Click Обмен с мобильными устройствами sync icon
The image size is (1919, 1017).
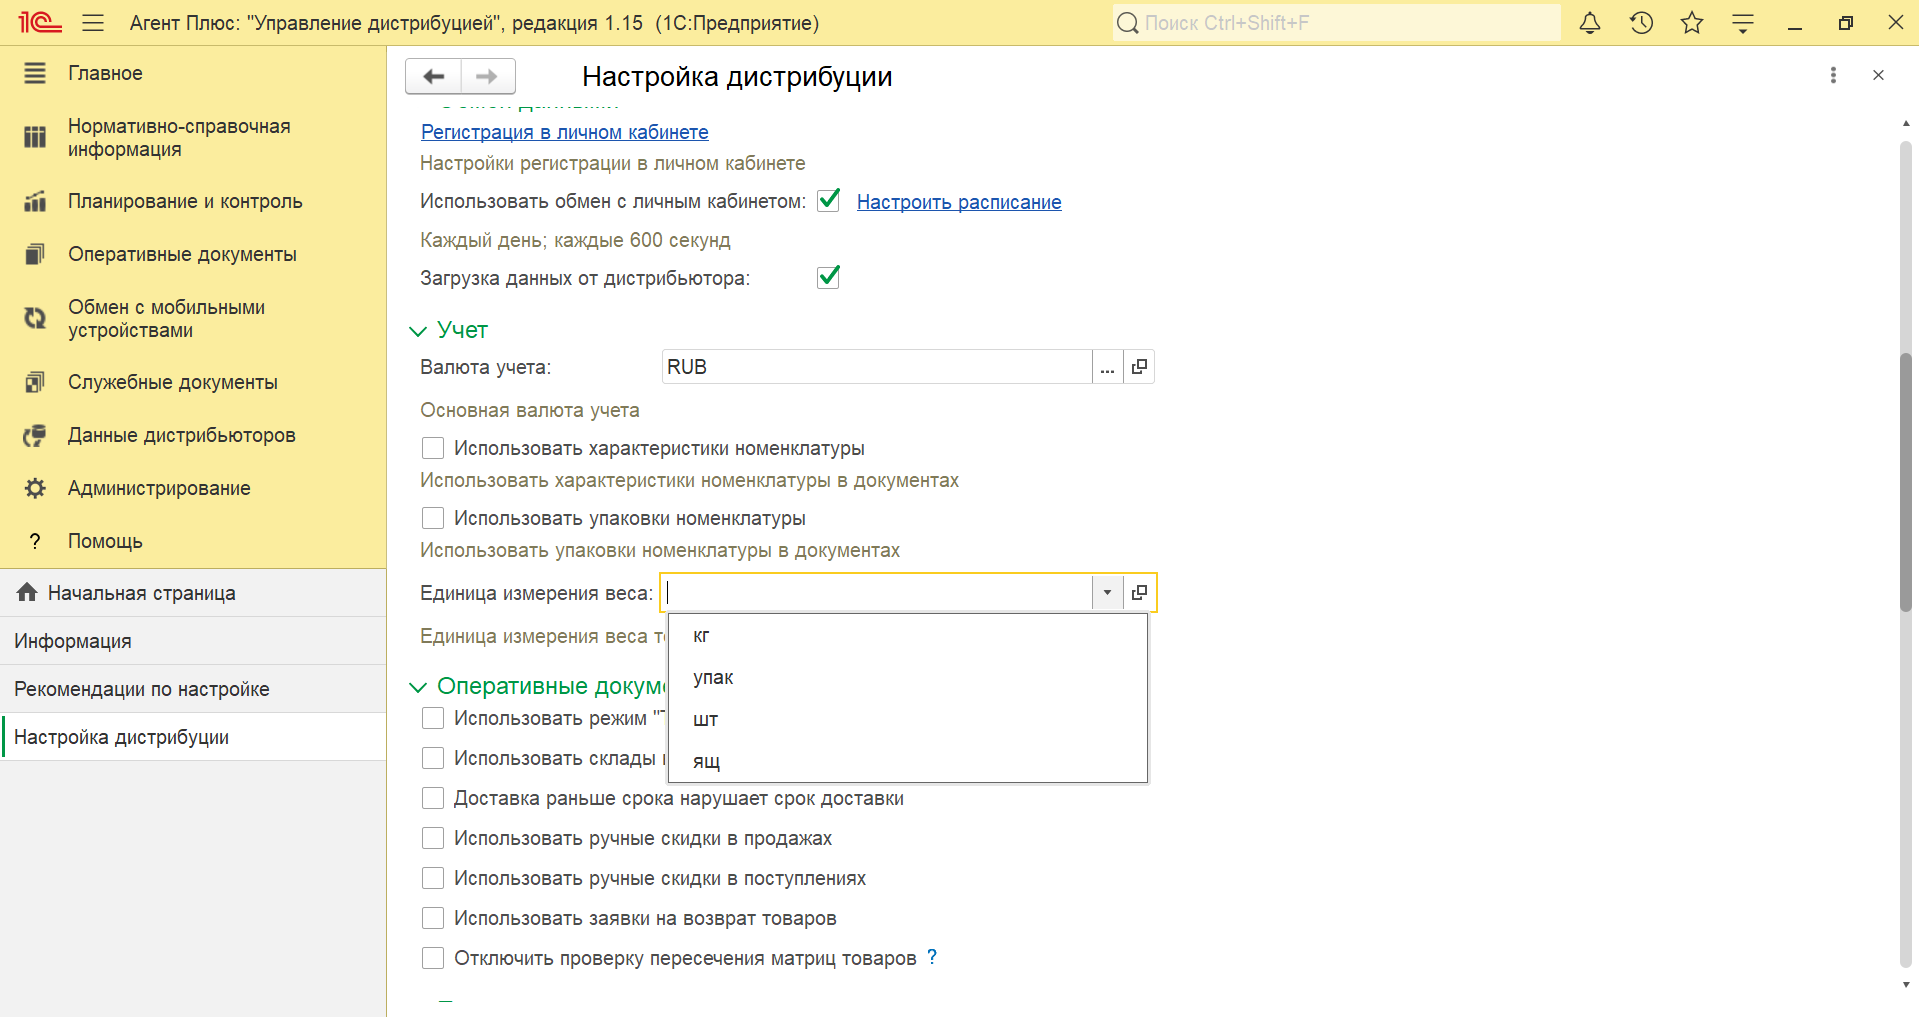click(x=35, y=318)
